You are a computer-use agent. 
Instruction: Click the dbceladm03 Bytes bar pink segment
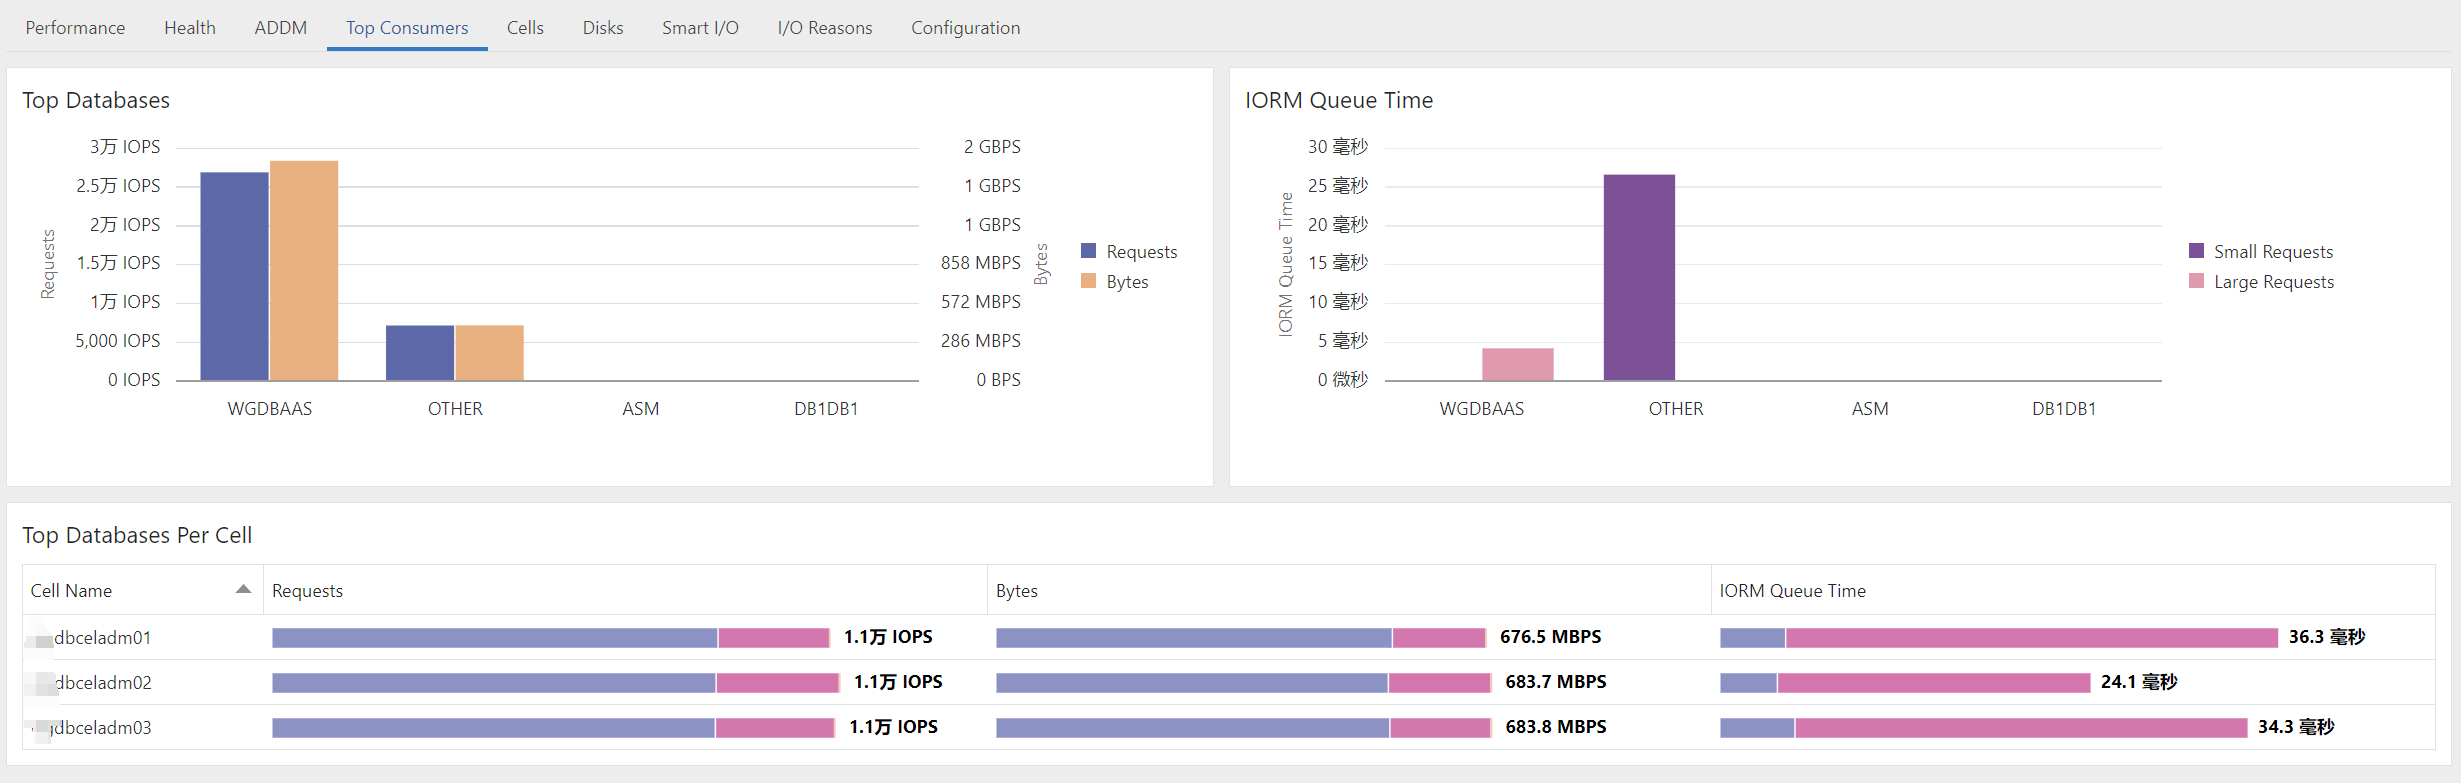[x=1440, y=728]
